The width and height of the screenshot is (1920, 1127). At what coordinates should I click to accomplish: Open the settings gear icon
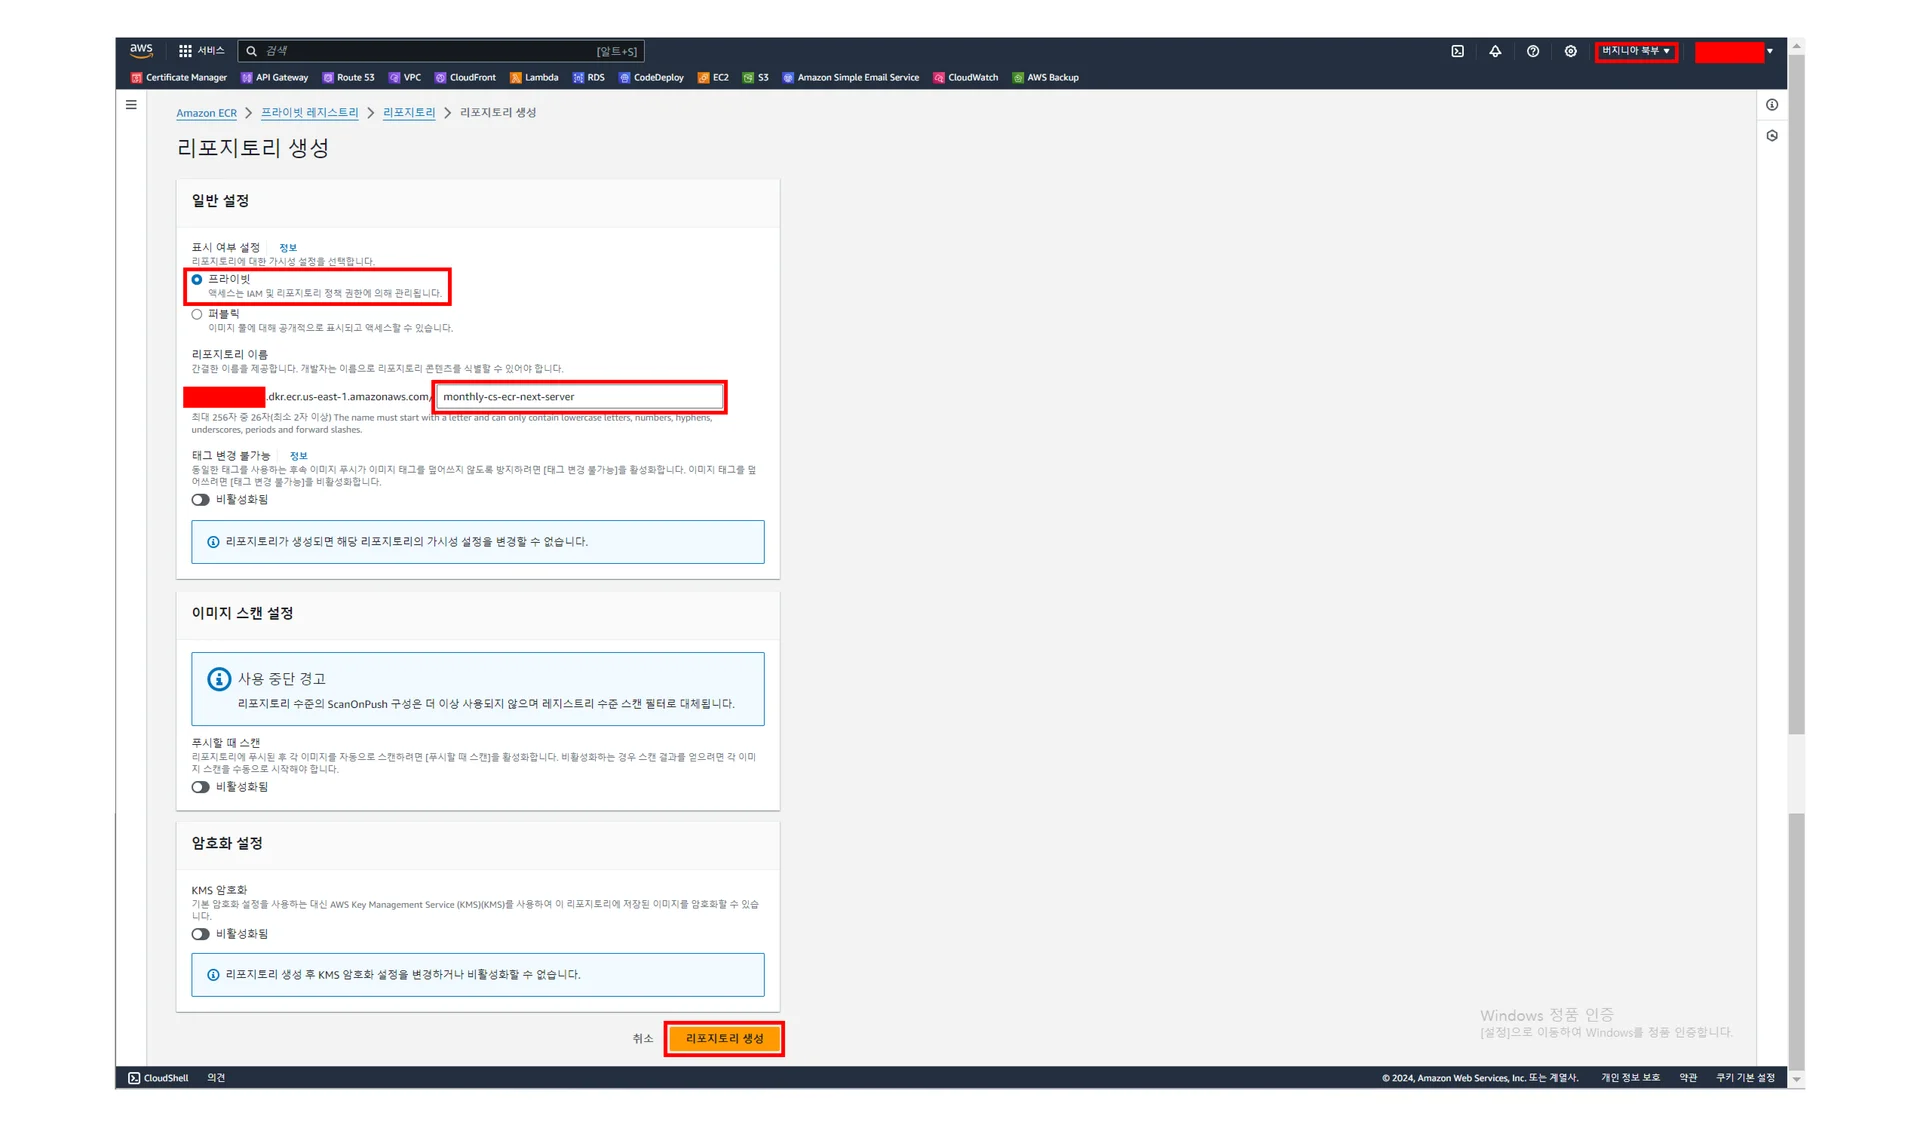tap(1570, 51)
